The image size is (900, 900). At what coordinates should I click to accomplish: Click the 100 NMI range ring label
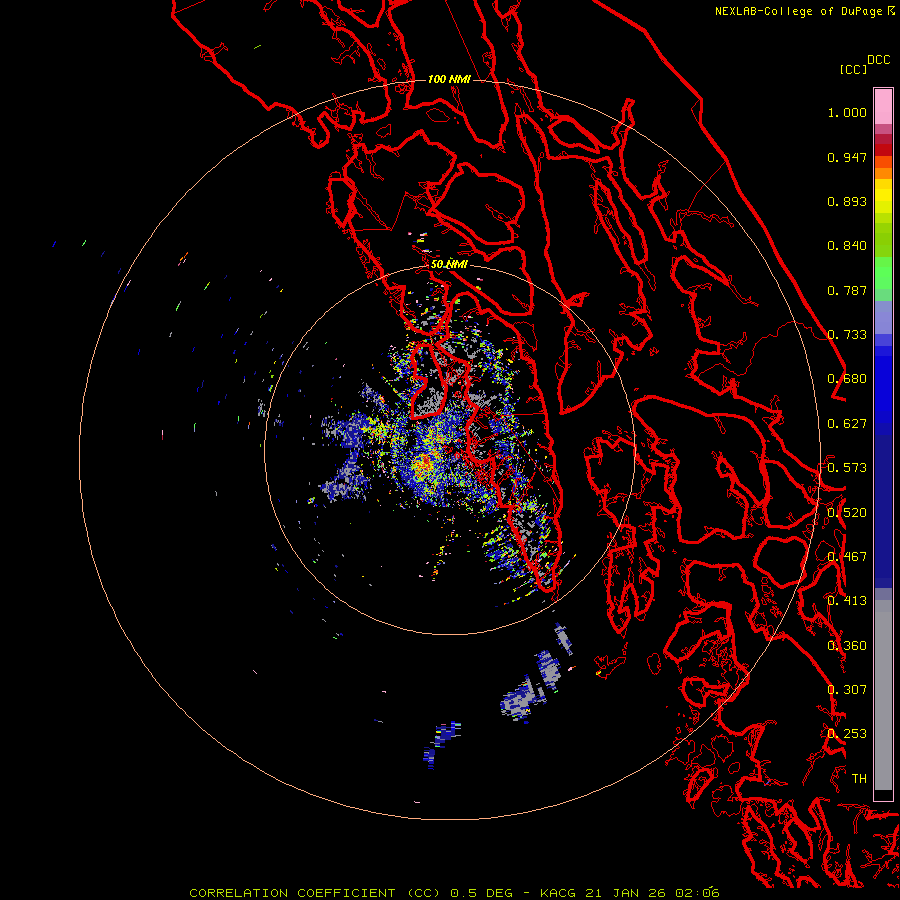point(449,79)
